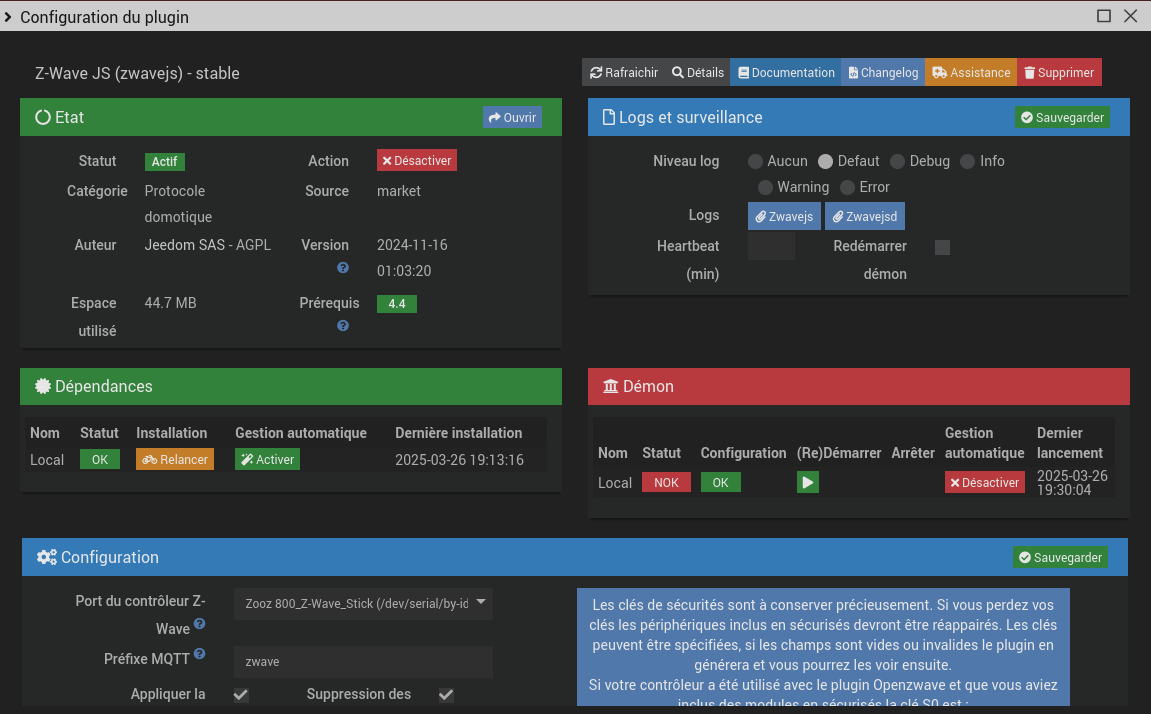The image size is (1151, 714).
Task: Click the Désactiver button in the Démon panel
Action: click(x=984, y=483)
